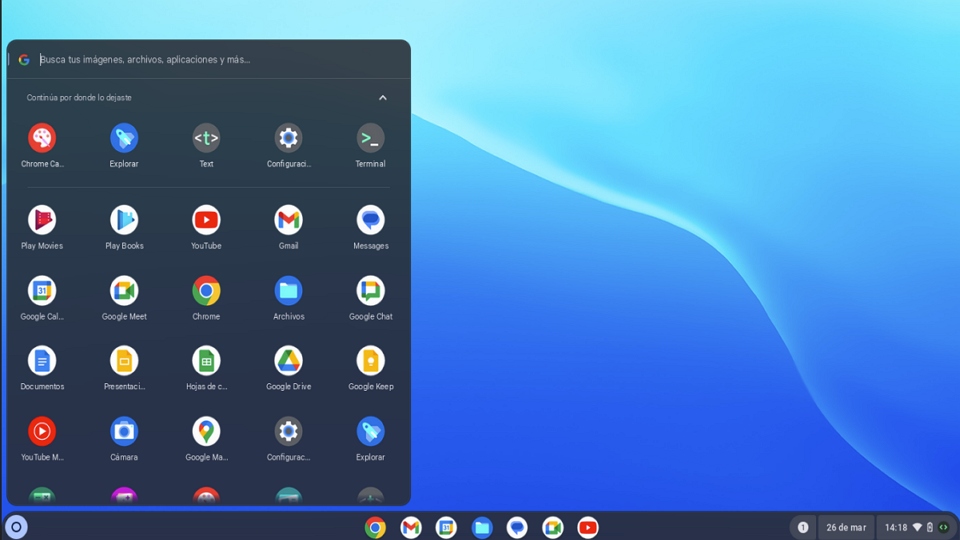Viewport: 960px width, 540px height.
Task: Open Configuración in the bottom app row
Action: (288, 432)
